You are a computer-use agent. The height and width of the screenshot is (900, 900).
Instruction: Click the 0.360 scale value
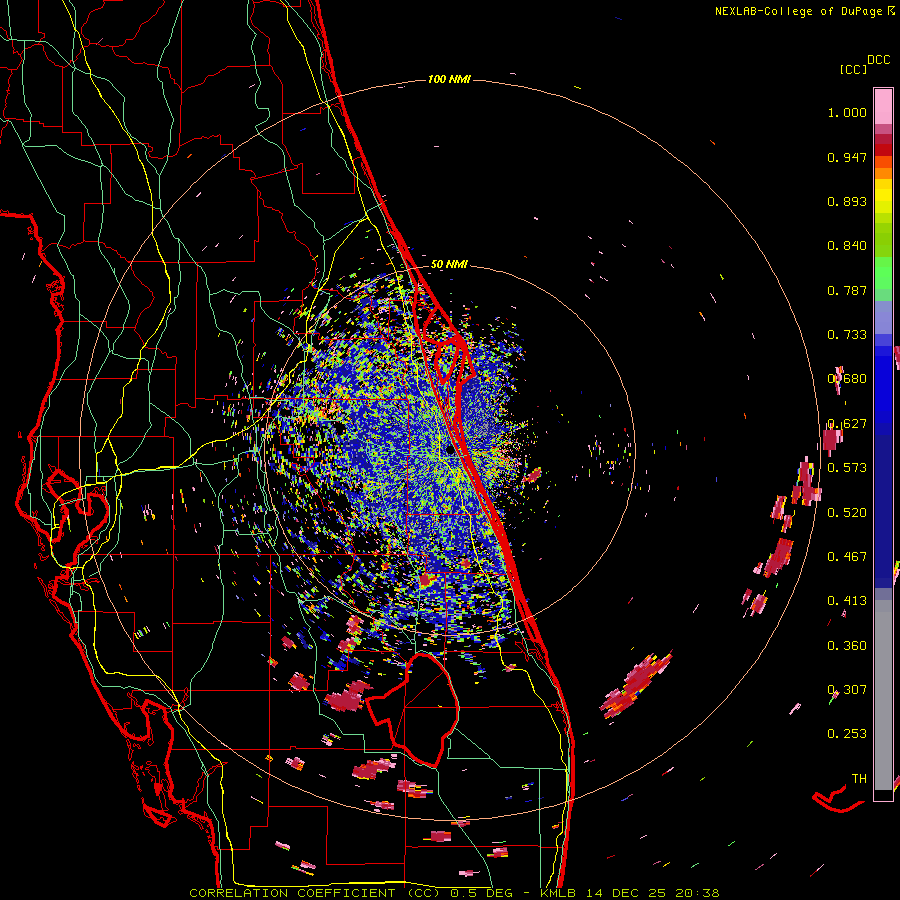(x=847, y=646)
